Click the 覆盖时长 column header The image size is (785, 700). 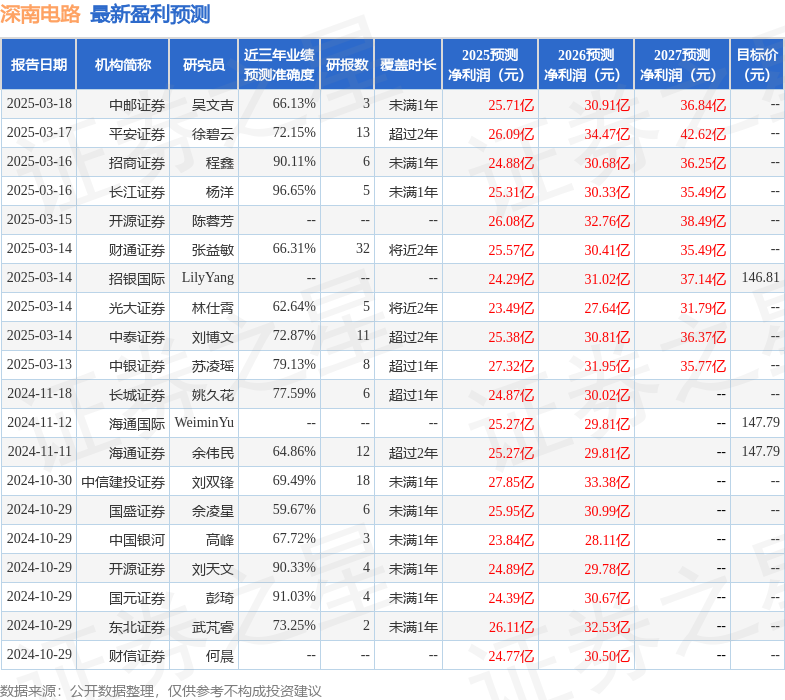point(407,65)
